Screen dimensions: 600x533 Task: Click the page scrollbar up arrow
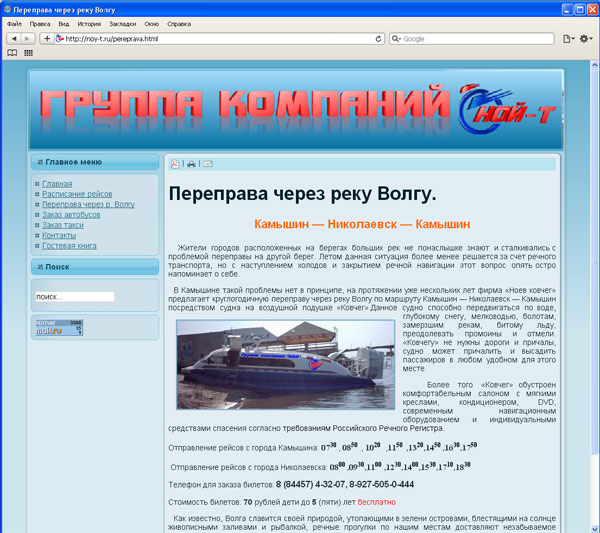tap(595, 65)
